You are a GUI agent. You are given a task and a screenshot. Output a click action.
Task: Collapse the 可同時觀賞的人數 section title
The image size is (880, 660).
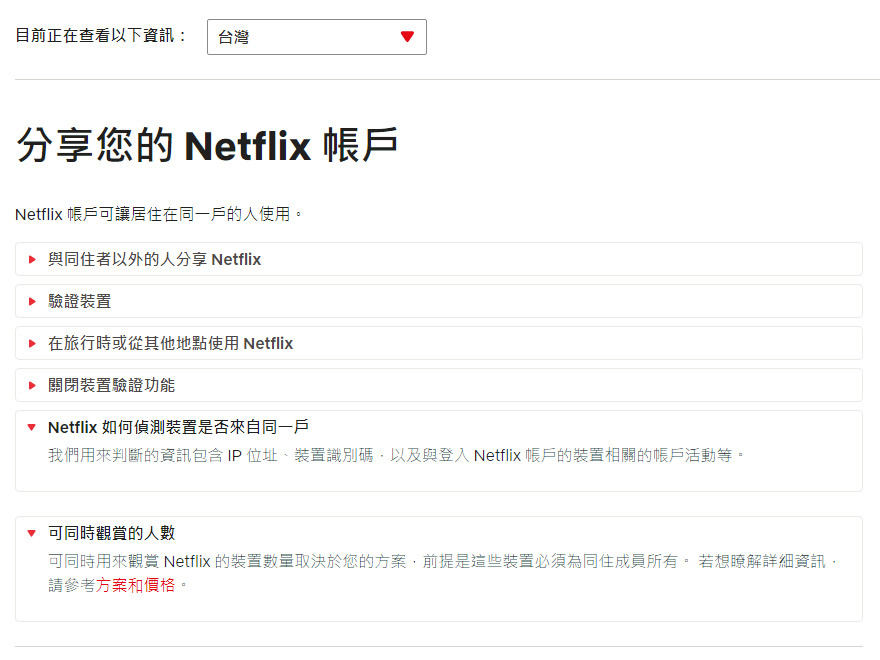click(111, 533)
